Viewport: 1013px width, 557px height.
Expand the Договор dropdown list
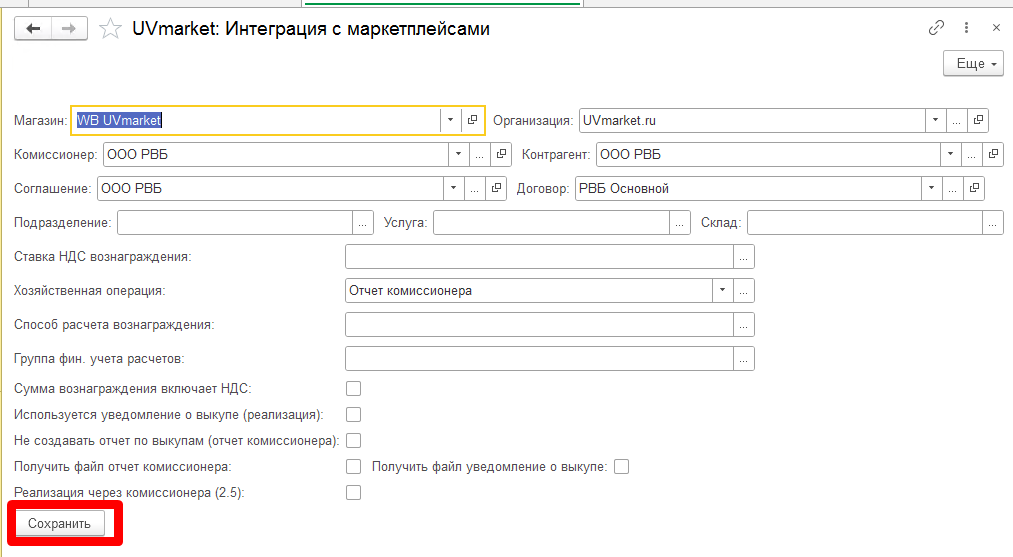(931, 189)
